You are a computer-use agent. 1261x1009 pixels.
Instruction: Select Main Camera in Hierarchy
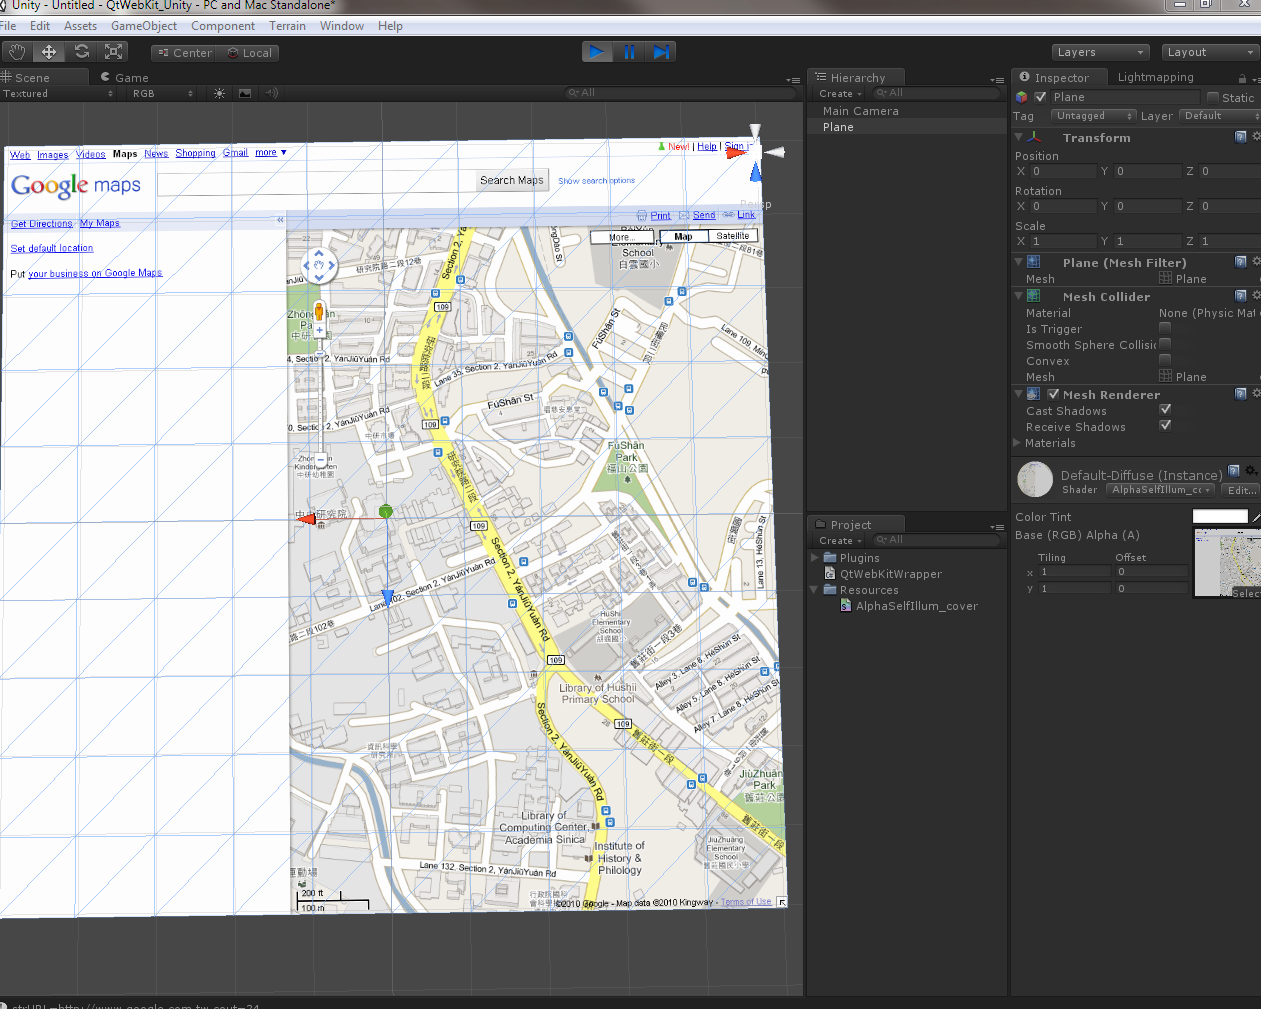click(x=860, y=111)
